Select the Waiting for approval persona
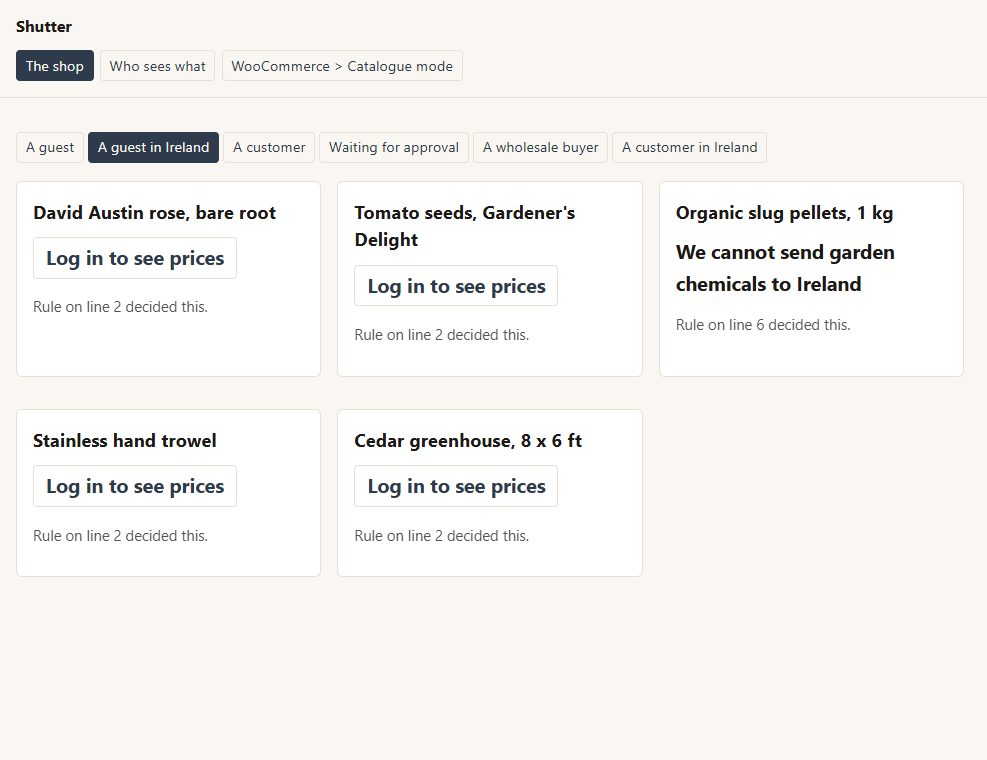Screen dimensions: 987x760 click(x=393, y=147)
